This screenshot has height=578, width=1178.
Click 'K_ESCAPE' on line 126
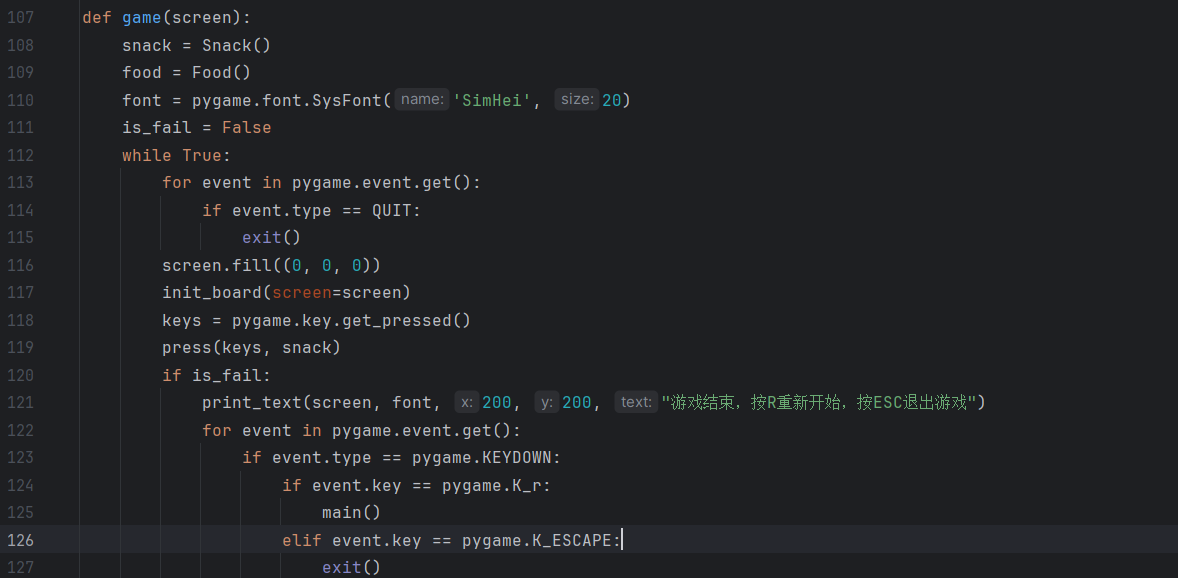(572, 540)
